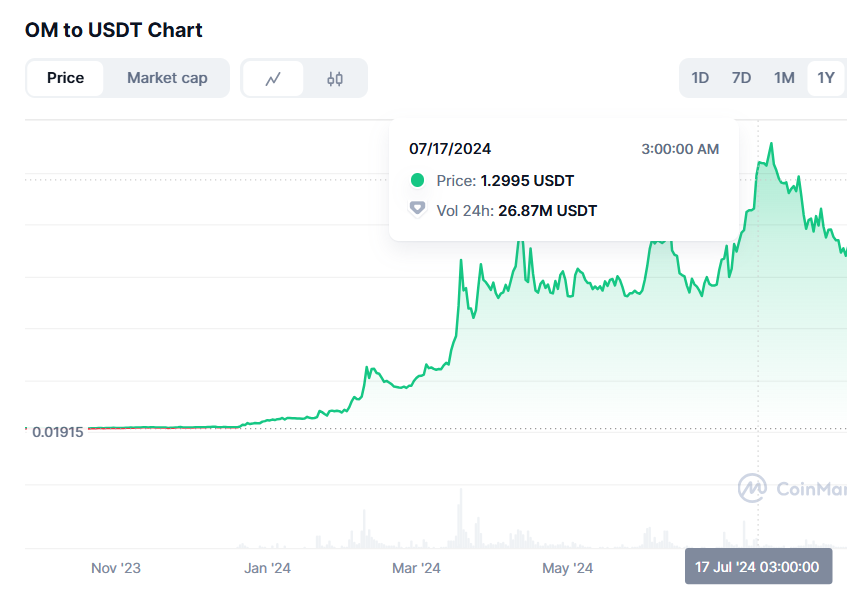Click the 26.87M USDT volume value
Viewport: 847px width, 599px height.
point(547,211)
